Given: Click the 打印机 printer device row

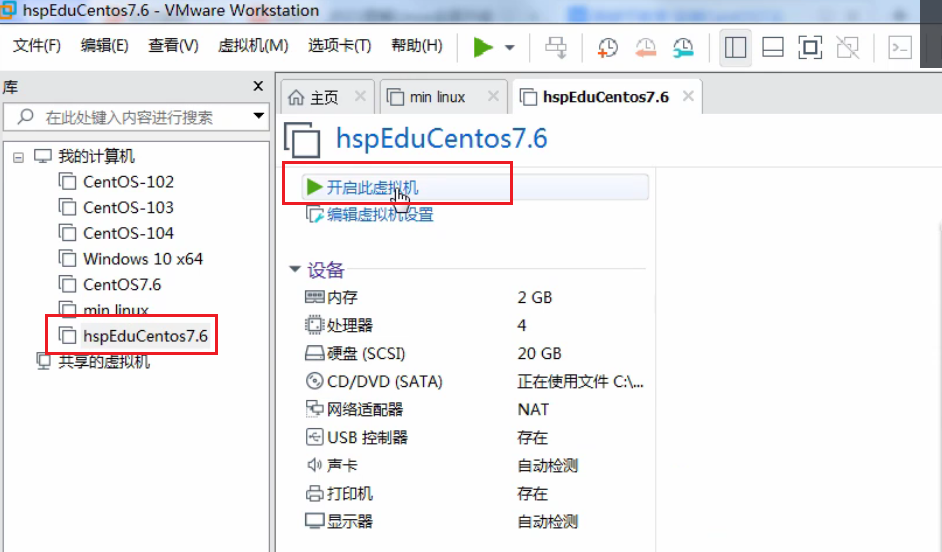Looking at the screenshot, I should point(475,494).
